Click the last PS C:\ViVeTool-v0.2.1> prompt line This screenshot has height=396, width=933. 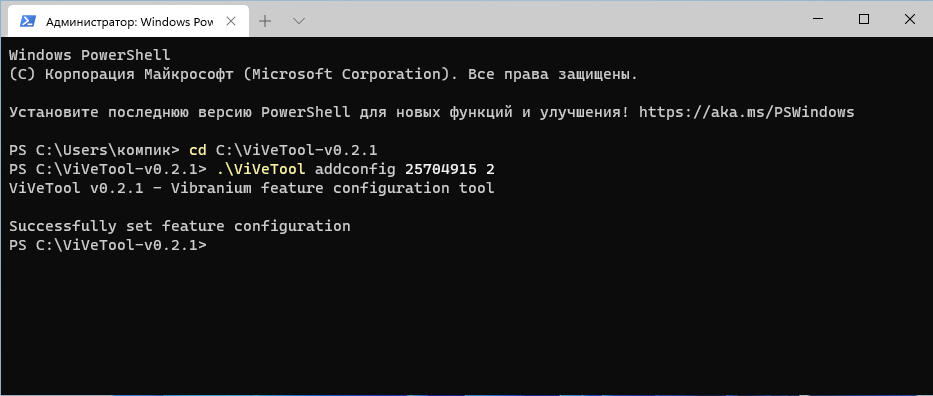click(108, 245)
